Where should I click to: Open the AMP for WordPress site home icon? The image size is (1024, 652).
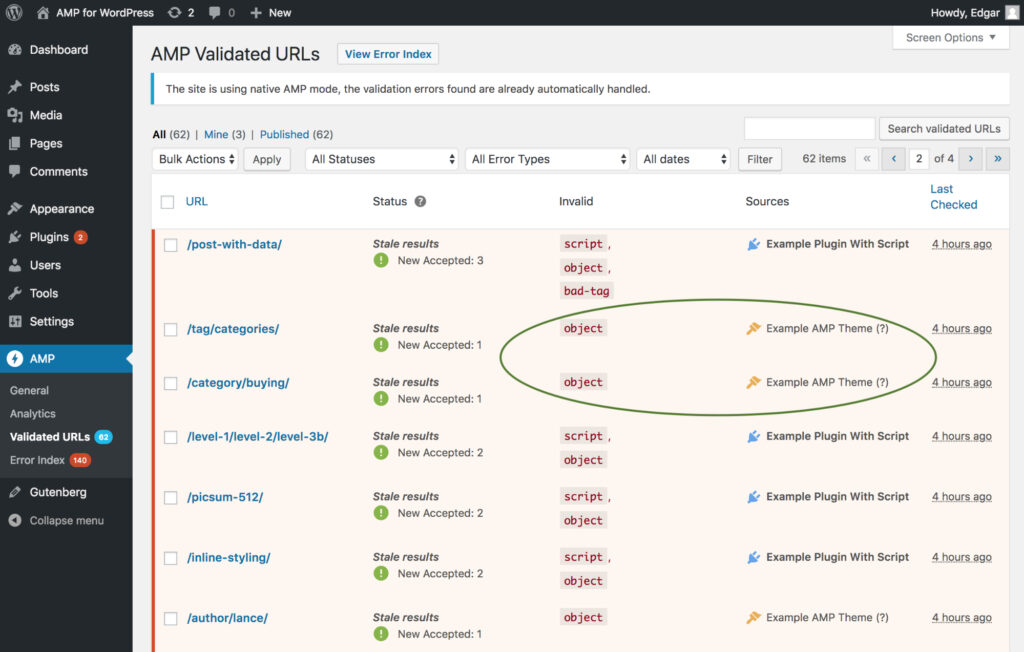click(x=42, y=12)
